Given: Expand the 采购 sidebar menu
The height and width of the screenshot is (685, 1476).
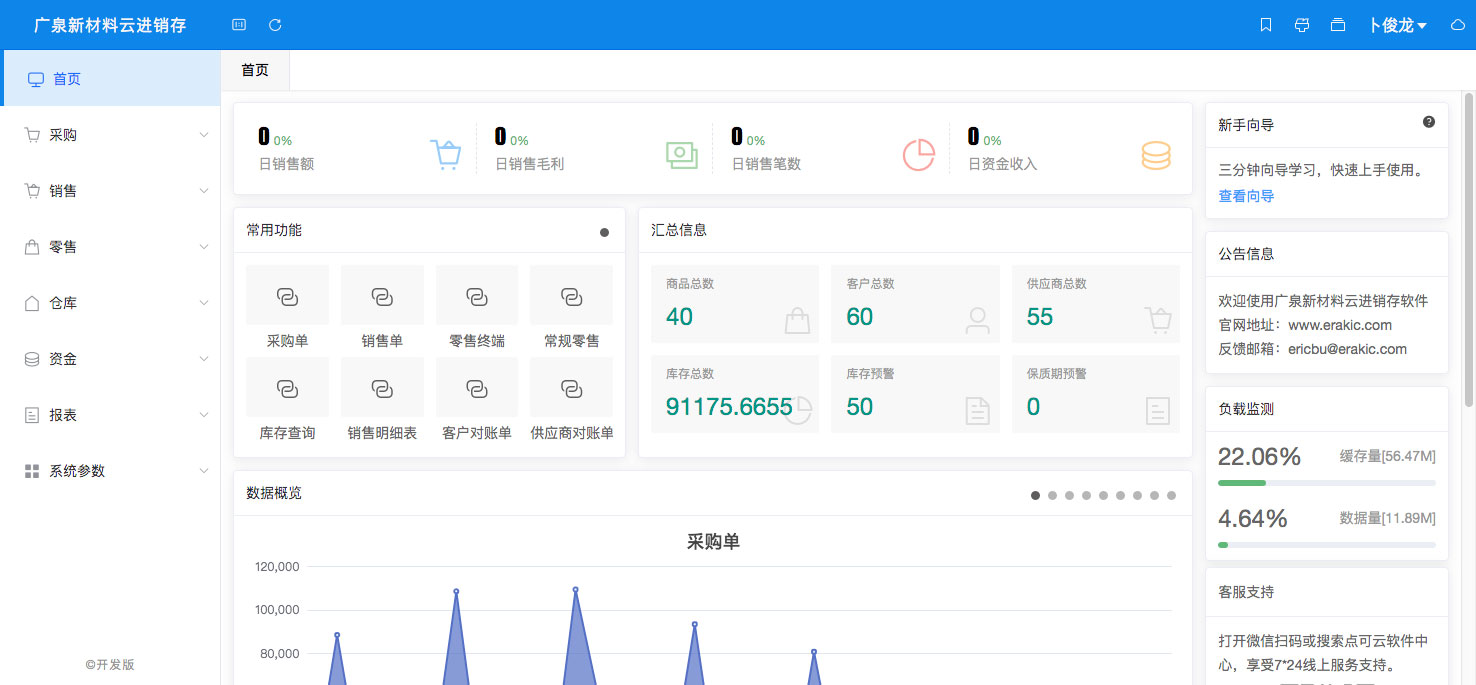Looking at the screenshot, I should pos(110,135).
